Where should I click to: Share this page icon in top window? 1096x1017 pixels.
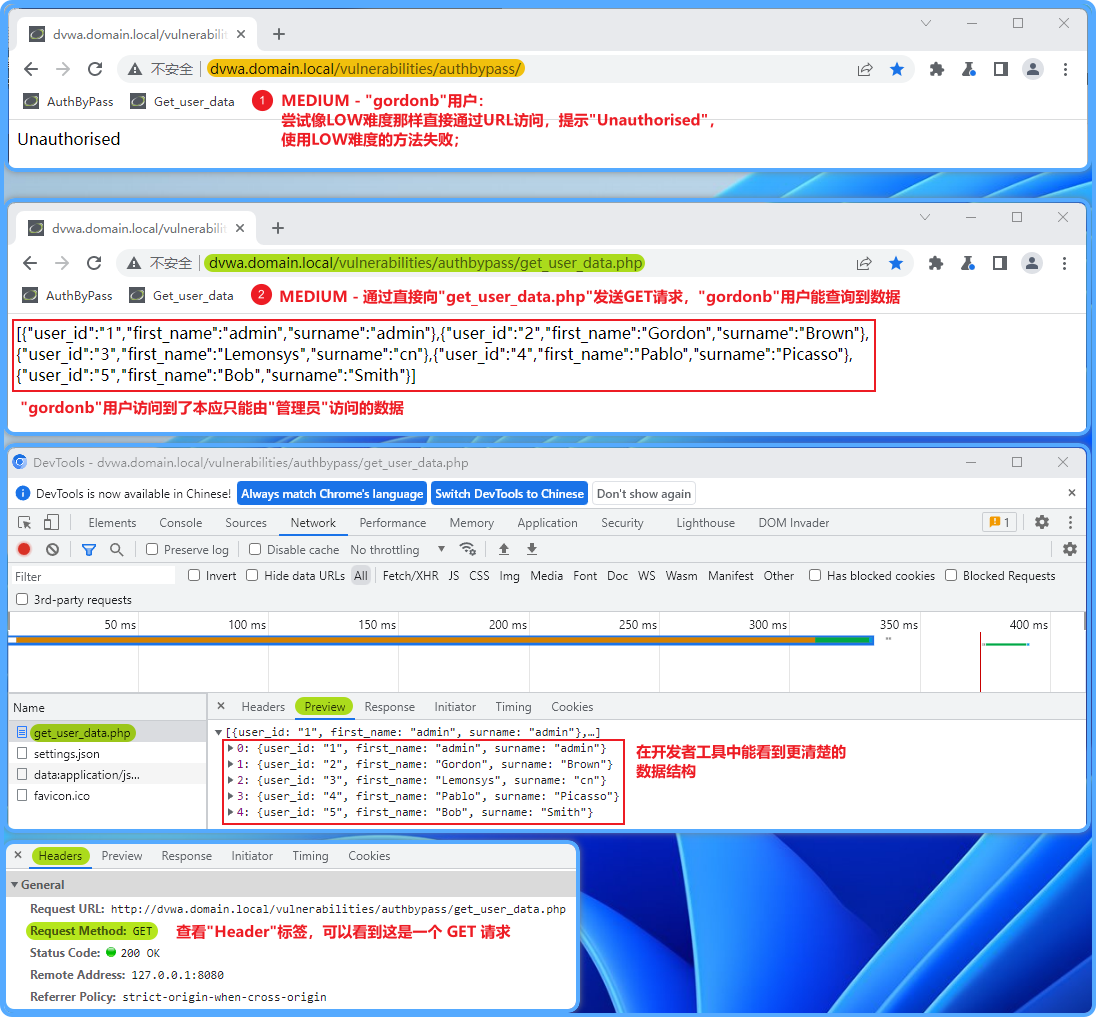865,69
